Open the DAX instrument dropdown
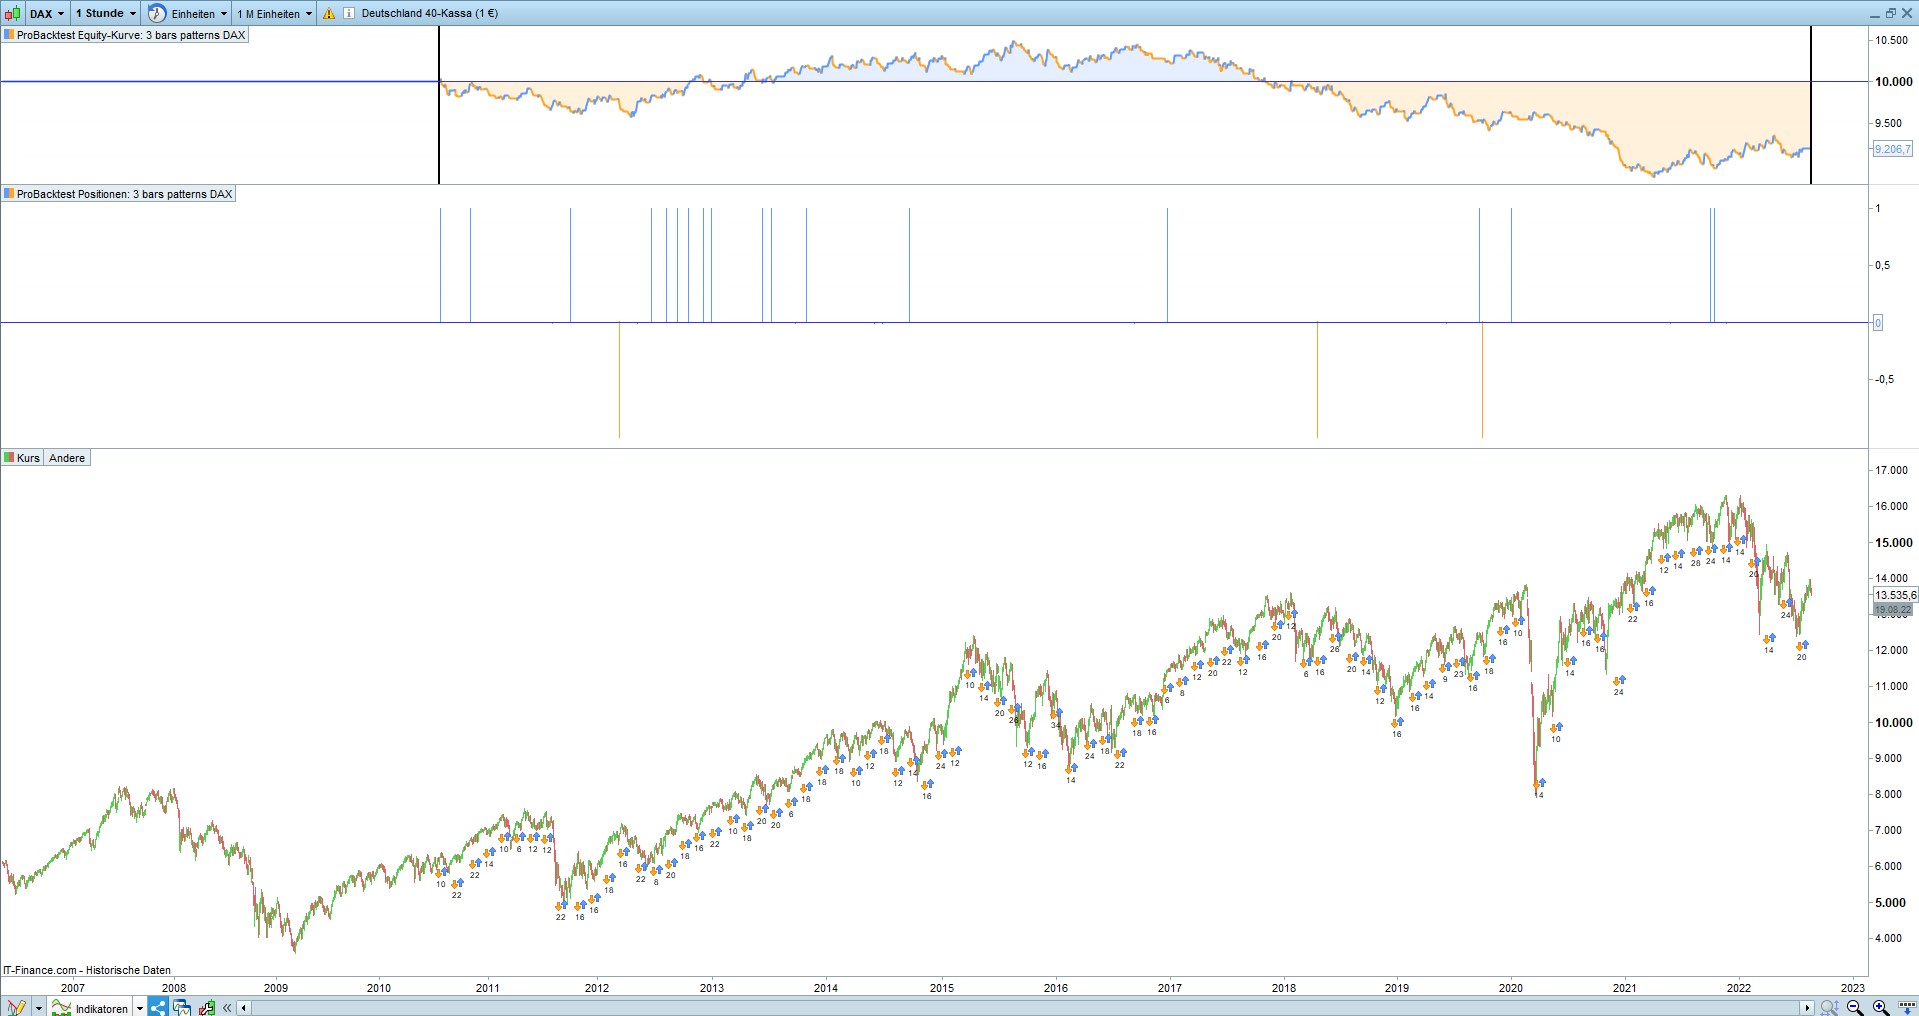 47,13
